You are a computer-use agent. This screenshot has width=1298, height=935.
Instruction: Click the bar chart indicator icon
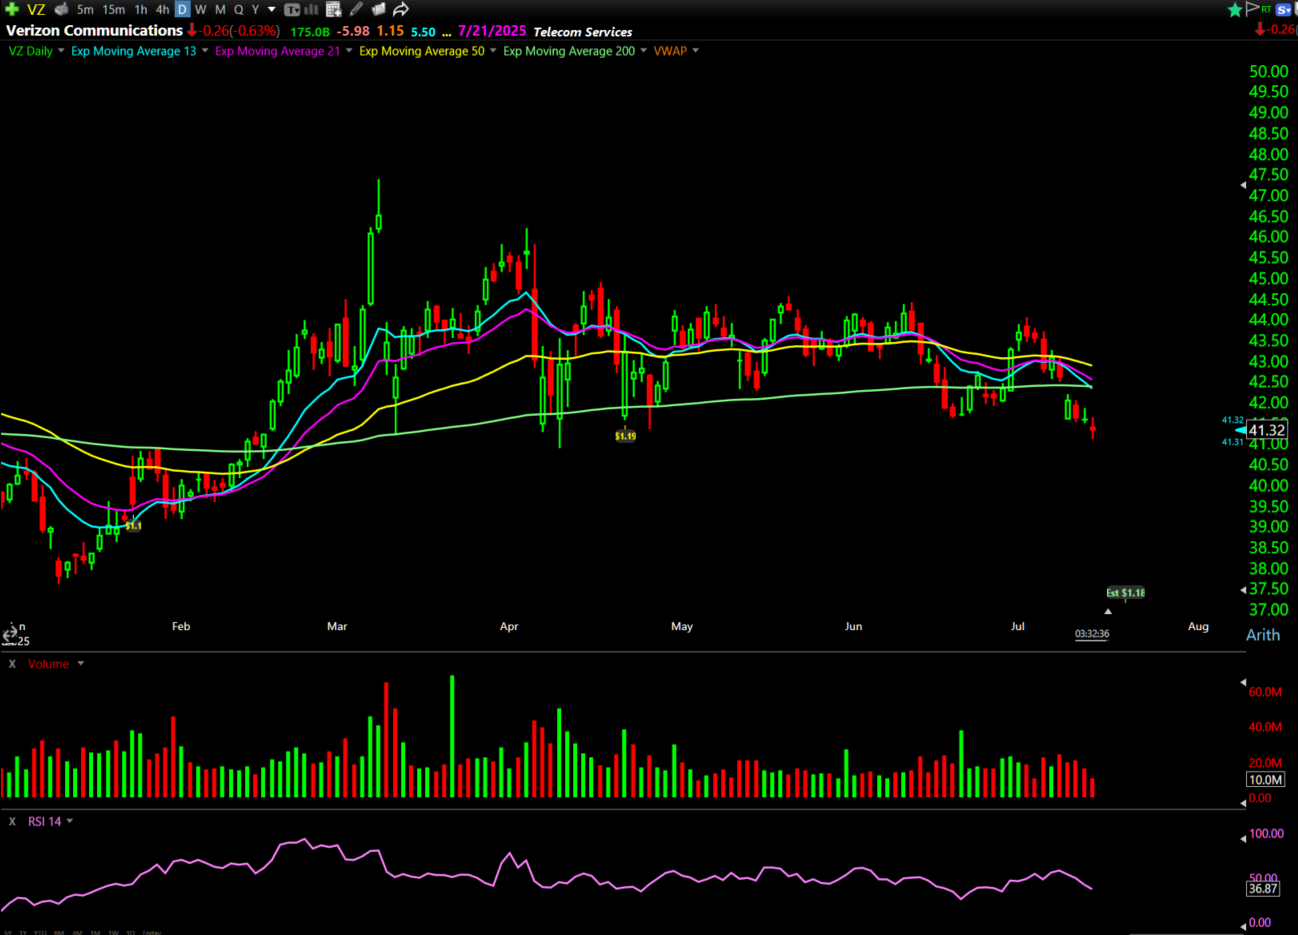(312, 10)
